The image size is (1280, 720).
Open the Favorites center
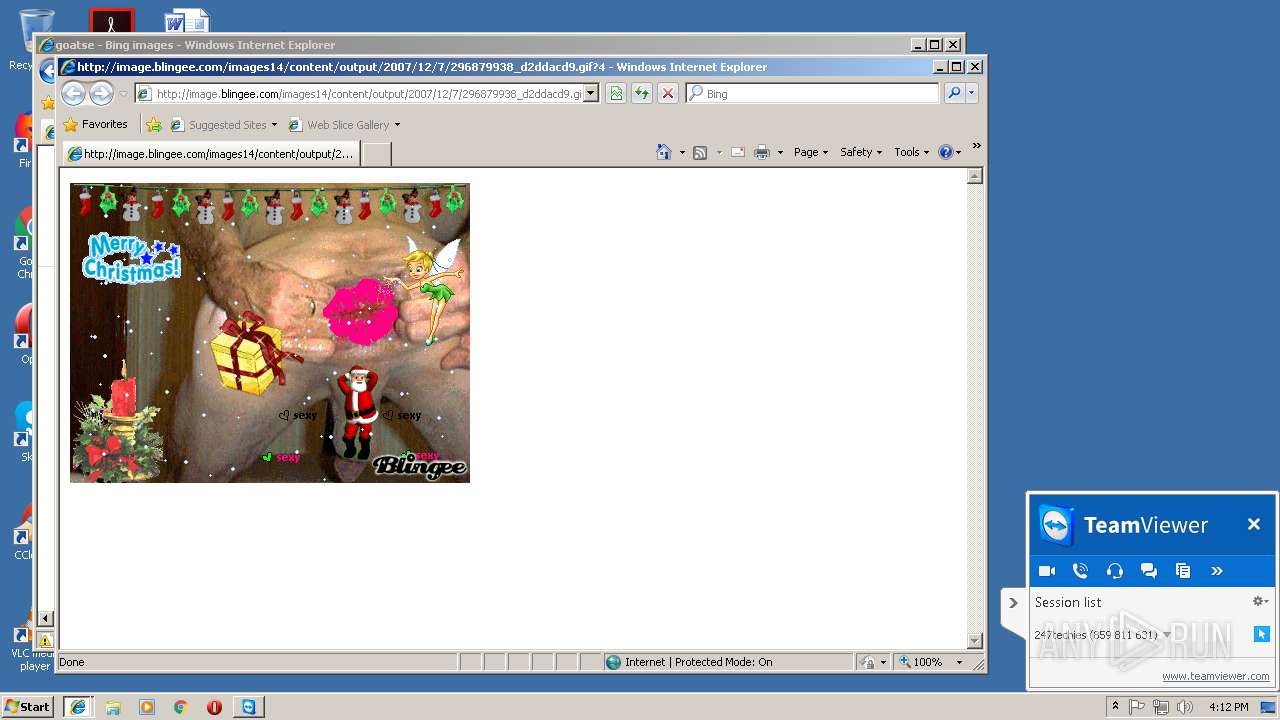pos(95,125)
